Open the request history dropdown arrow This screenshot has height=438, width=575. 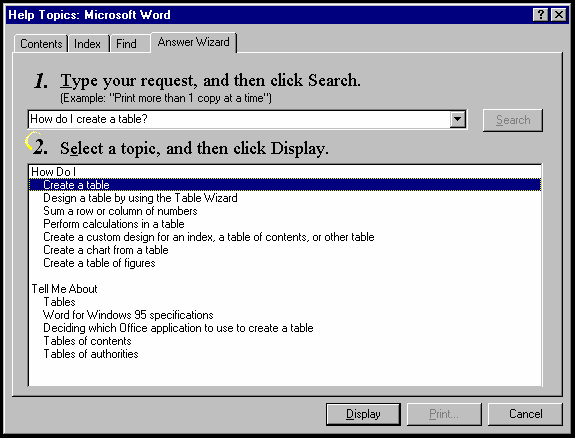458,119
